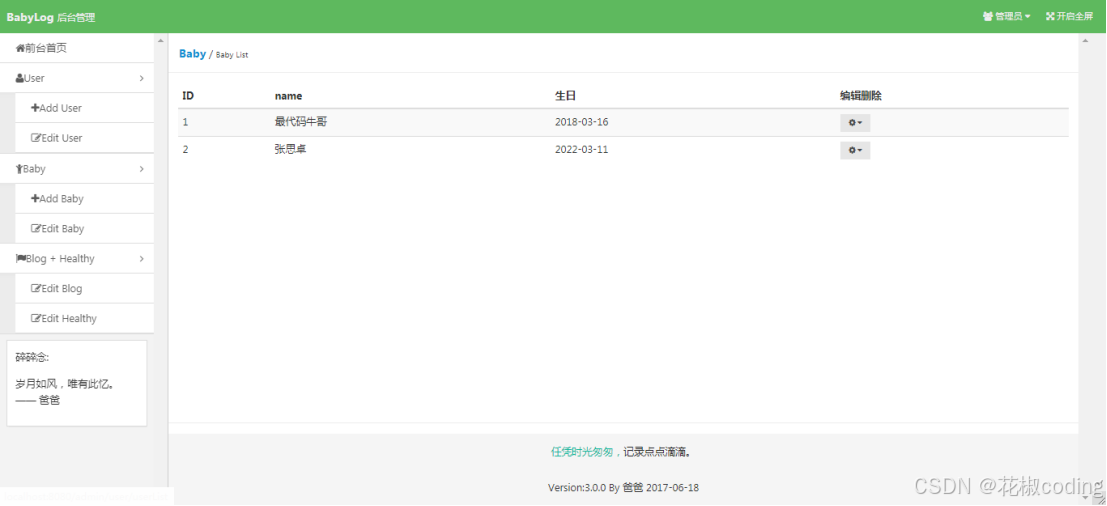The image size is (1107, 506).
Task: Click 开启全屏 to go fullscreen
Action: pyautogui.click(x=1069, y=16)
